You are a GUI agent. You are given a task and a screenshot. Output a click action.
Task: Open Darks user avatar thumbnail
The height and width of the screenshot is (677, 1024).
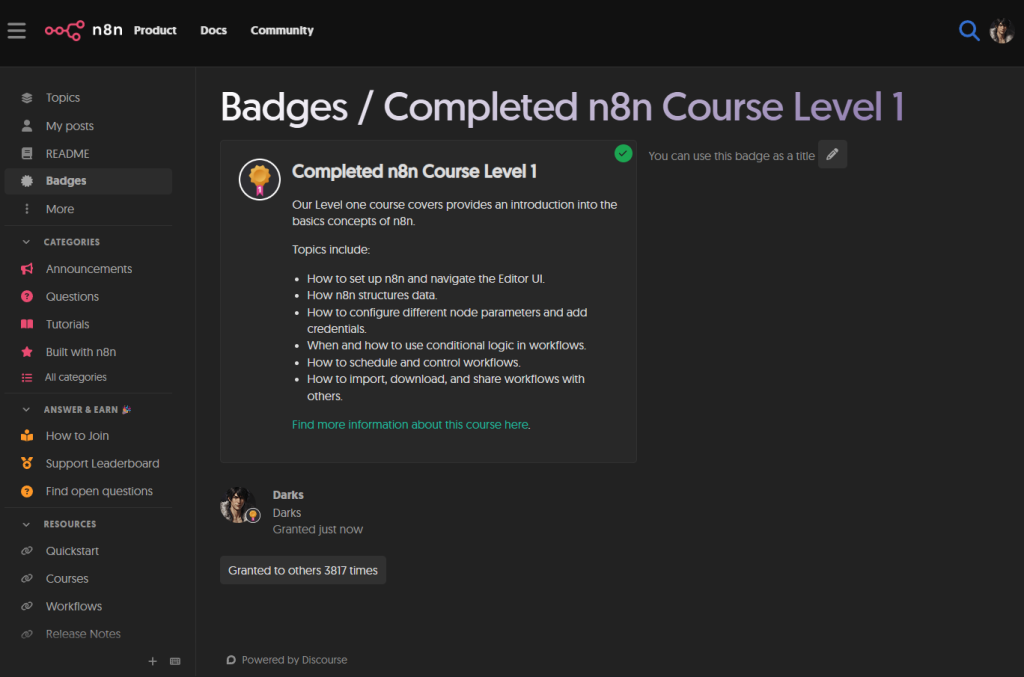point(238,505)
